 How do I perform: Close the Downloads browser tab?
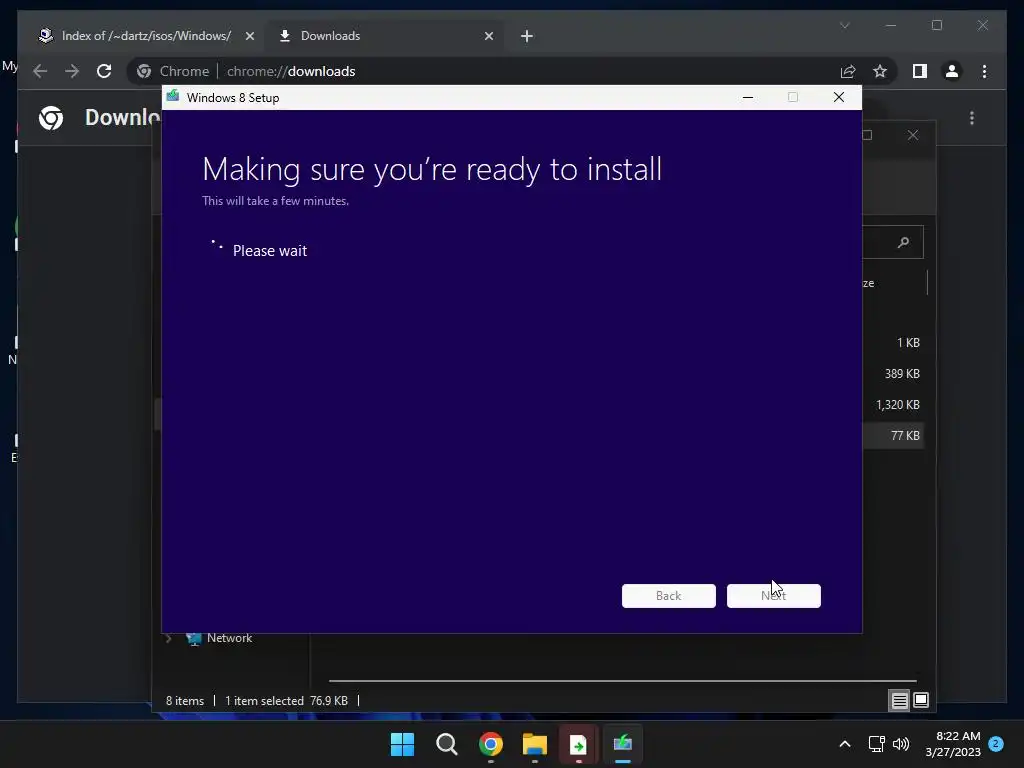[488, 36]
